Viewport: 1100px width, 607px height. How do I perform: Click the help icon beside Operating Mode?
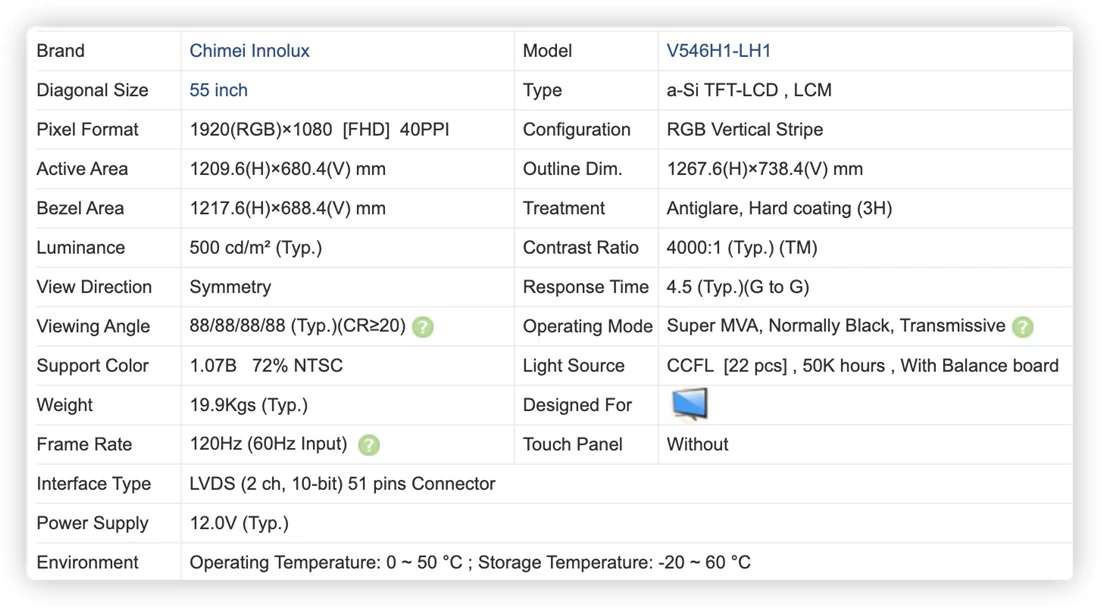click(1022, 327)
